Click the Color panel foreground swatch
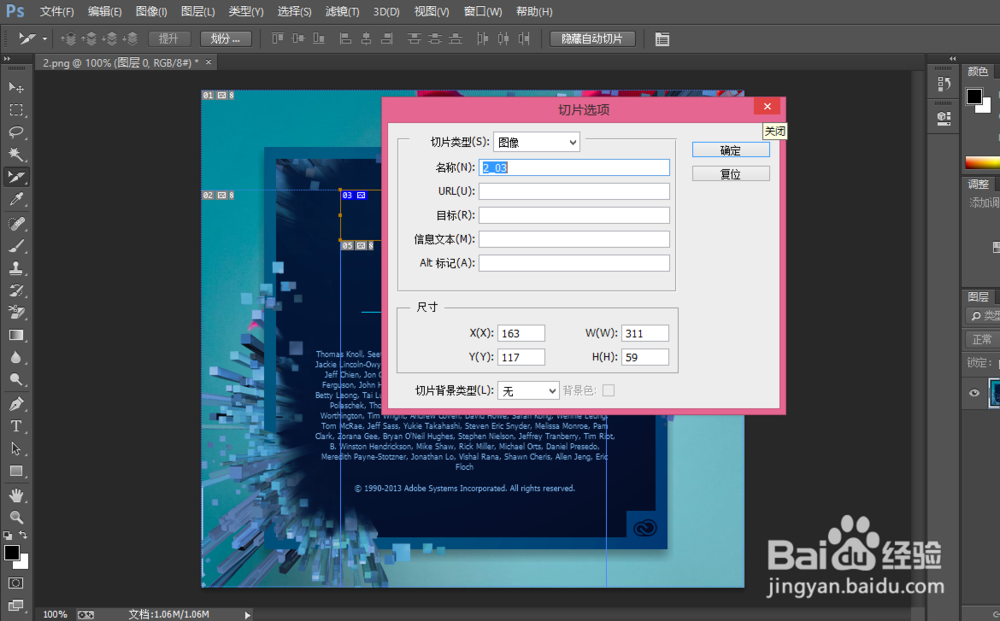The image size is (1000, 621). click(x=974, y=96)
